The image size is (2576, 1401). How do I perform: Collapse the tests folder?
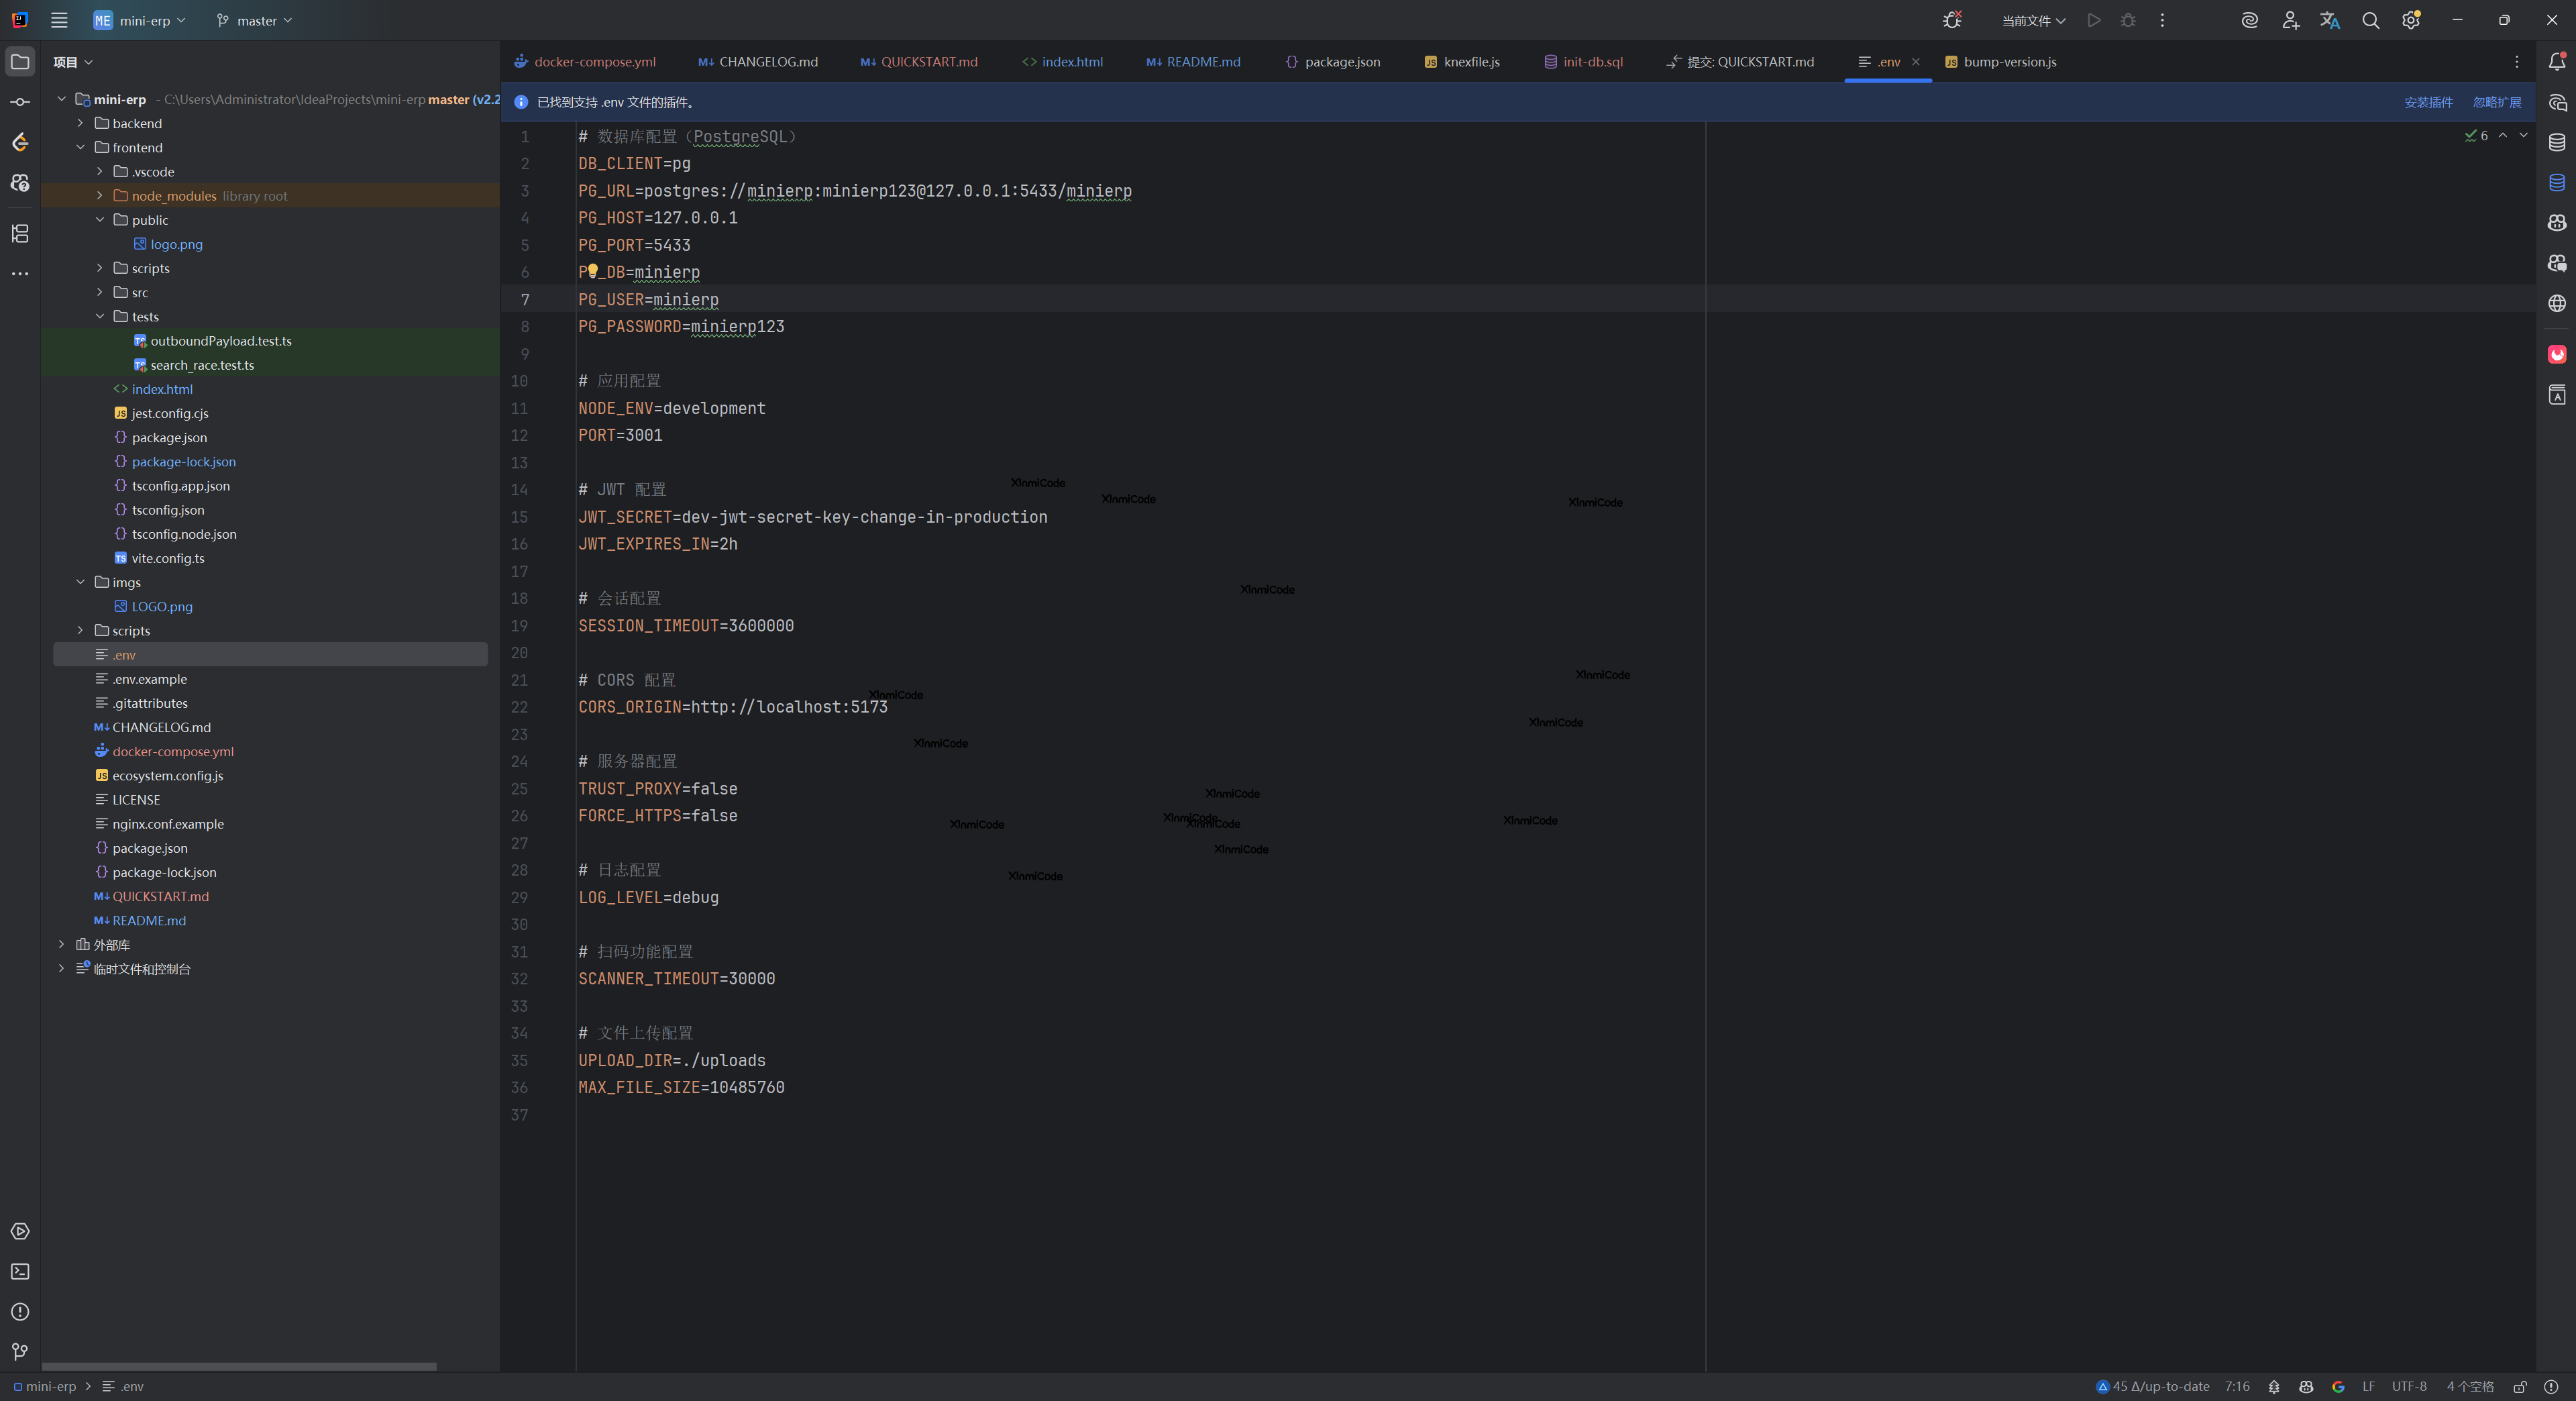click(100, 316)
